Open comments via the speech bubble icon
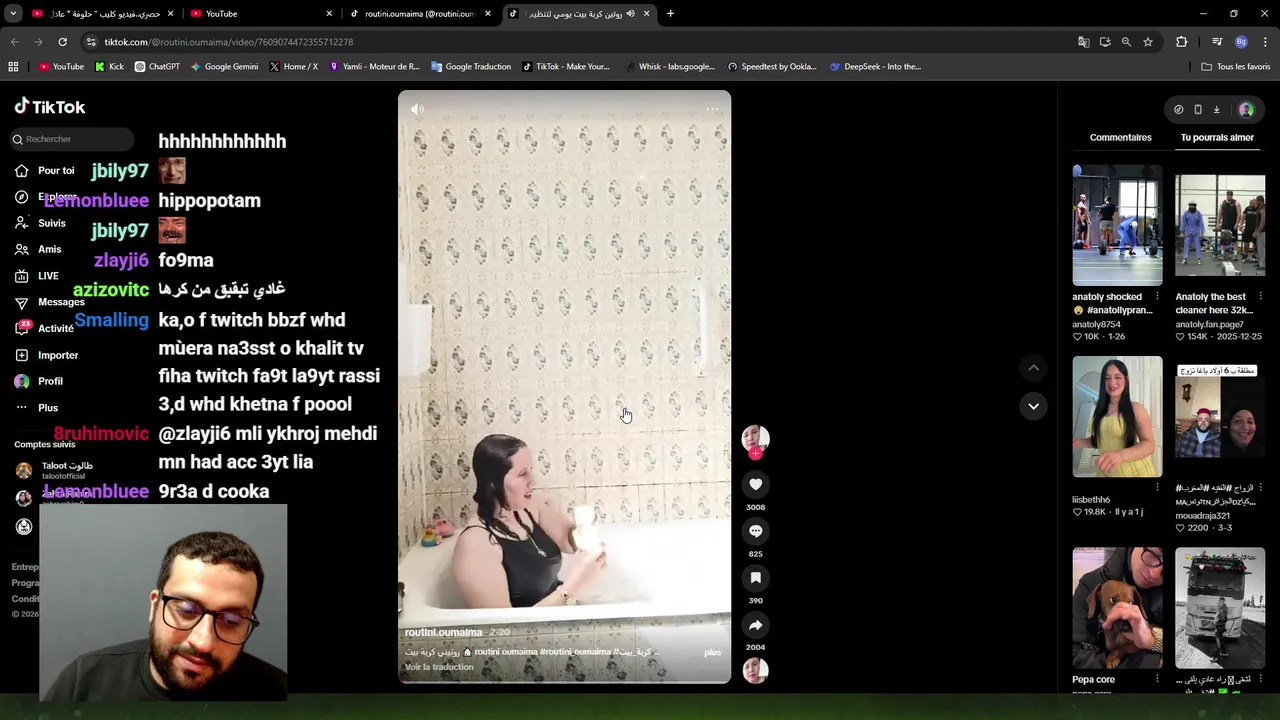The height and width of the screenshot is (720, 1280). [756, 531]
